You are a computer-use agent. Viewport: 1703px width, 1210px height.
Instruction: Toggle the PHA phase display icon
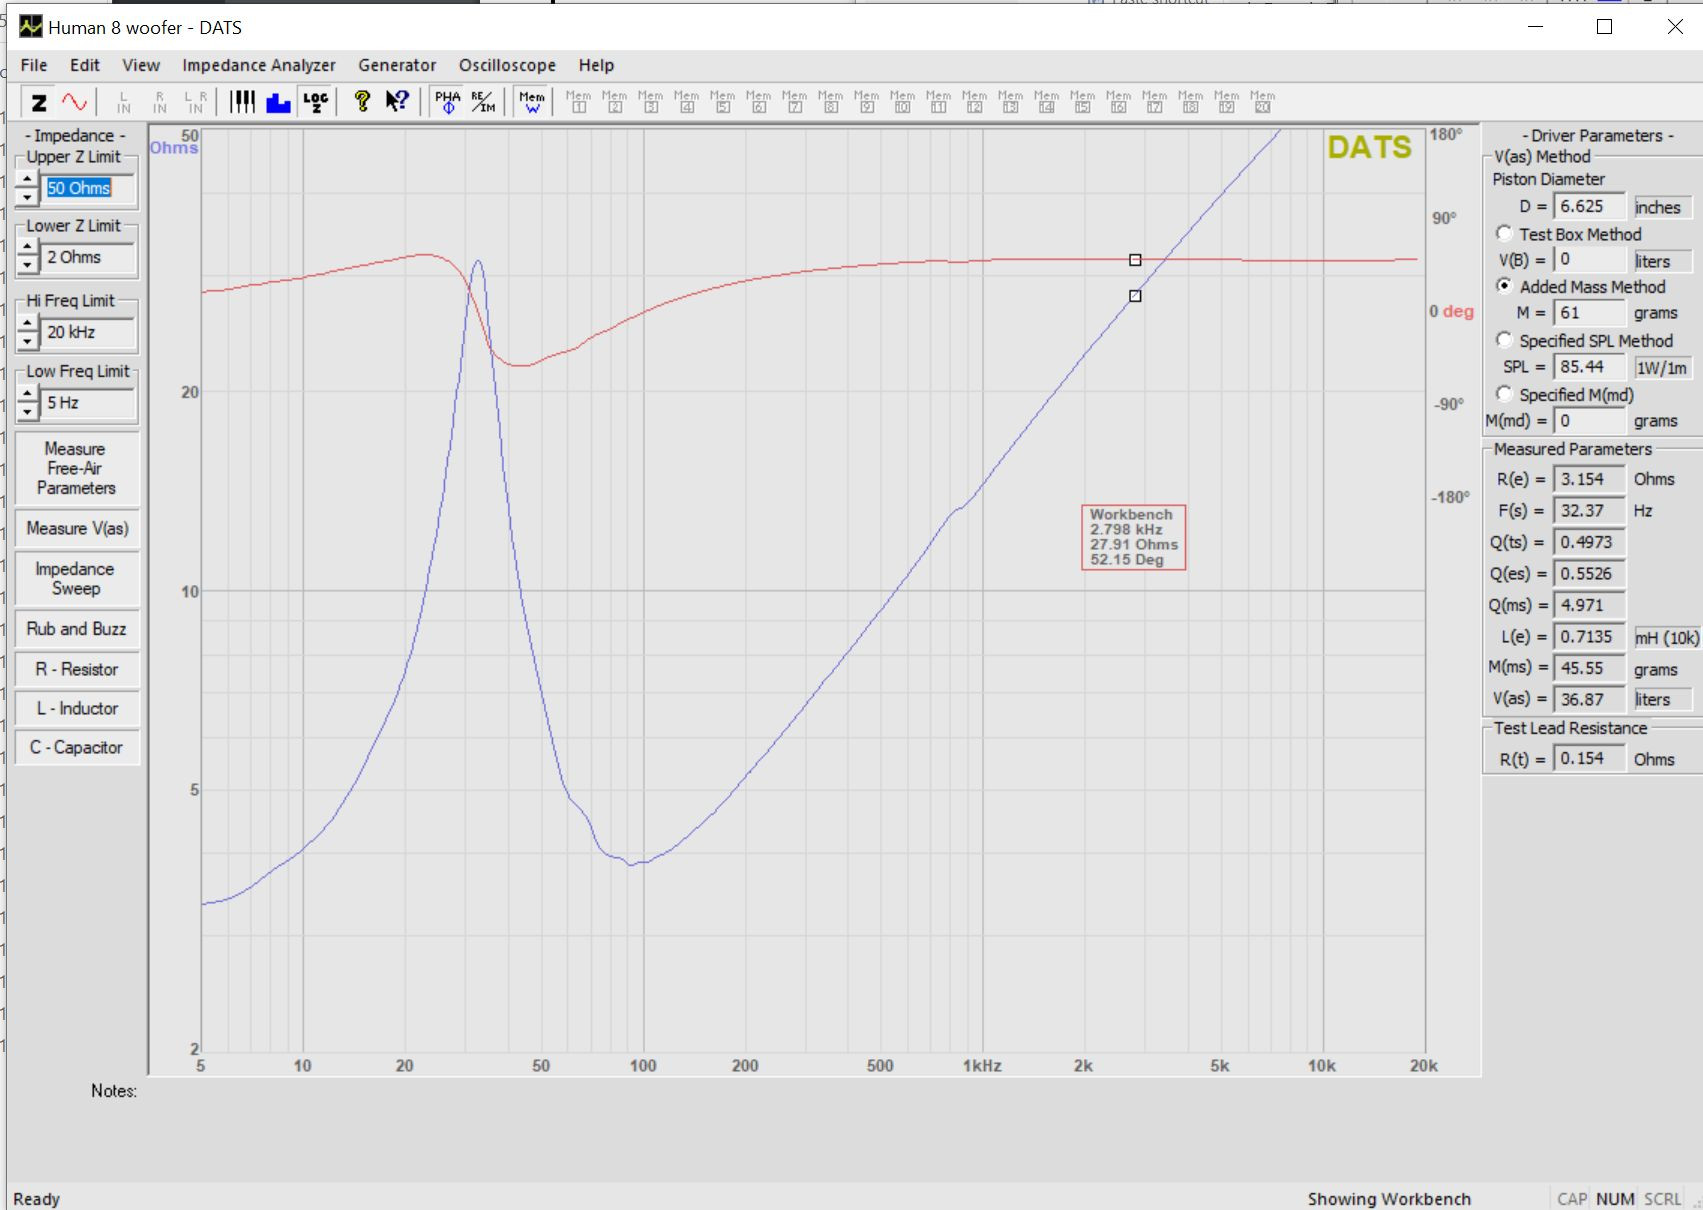tap(448, 102)
